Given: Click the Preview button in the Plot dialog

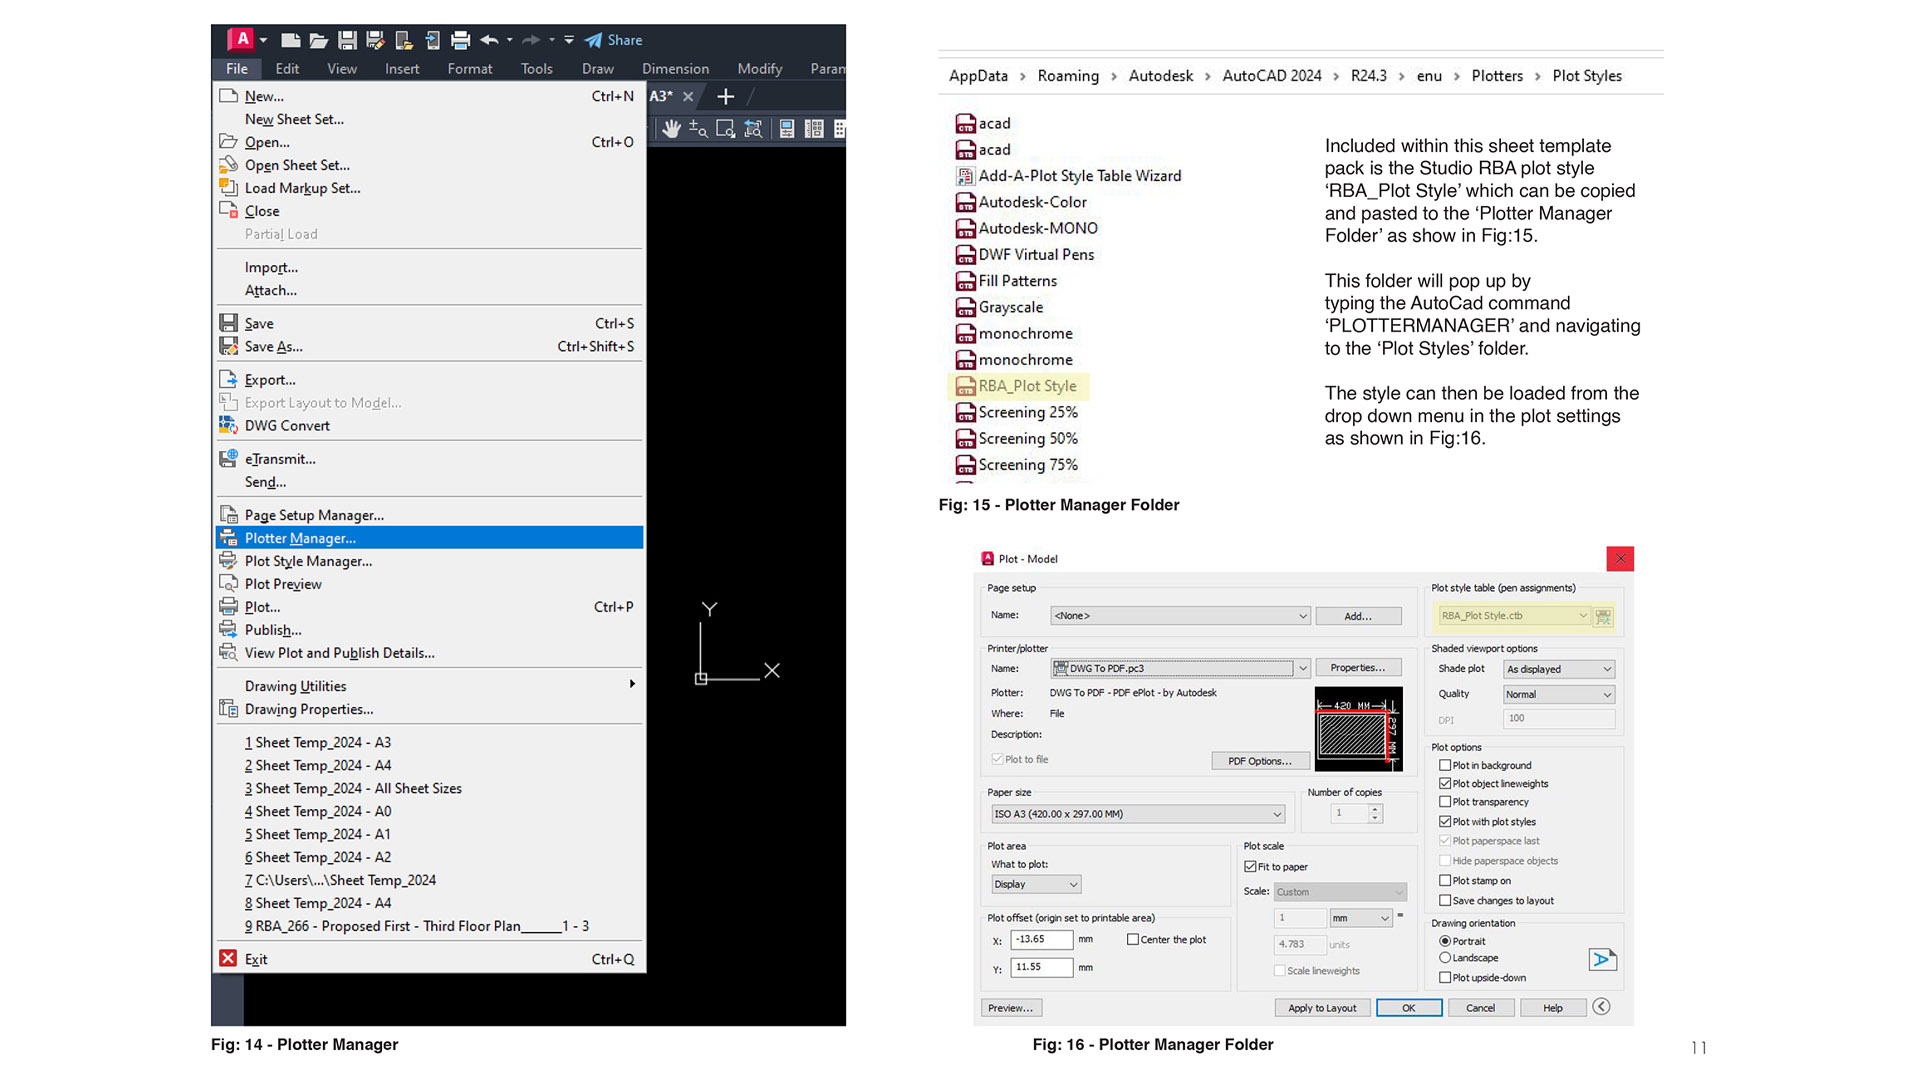Looking at the screenshot, I should point(1011,1007).
